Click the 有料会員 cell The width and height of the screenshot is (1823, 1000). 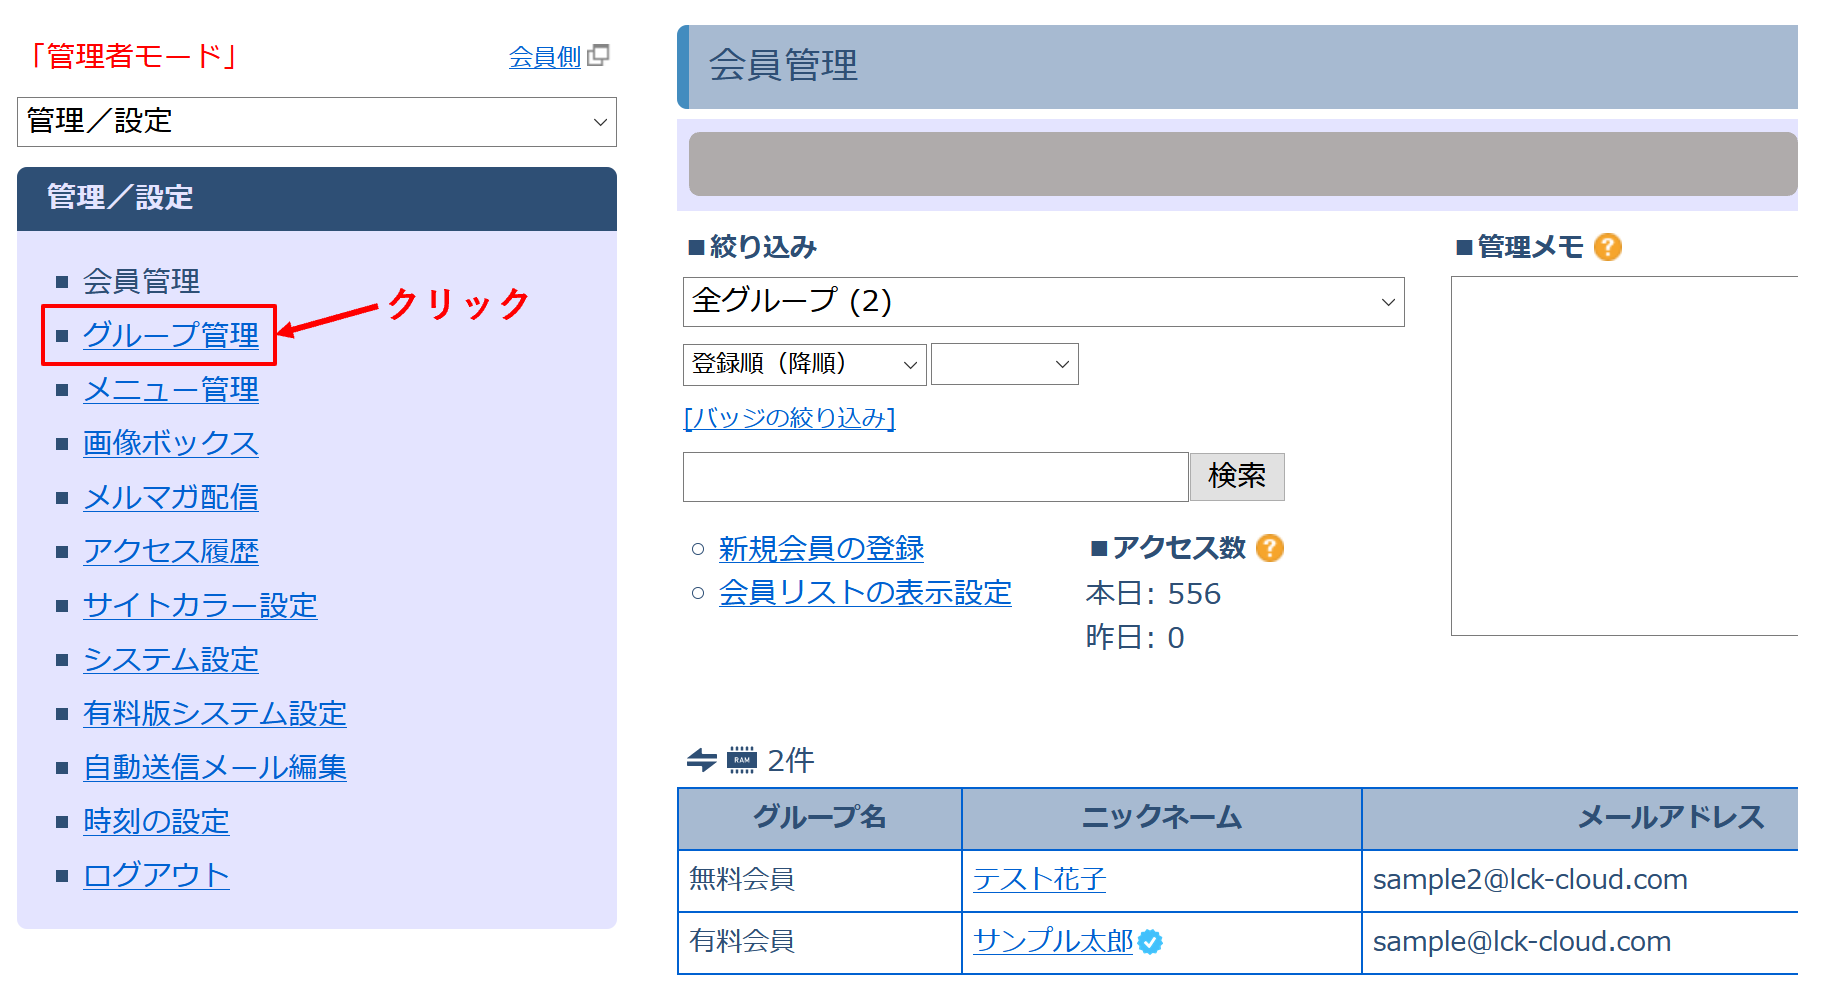(x=820, y=942)
